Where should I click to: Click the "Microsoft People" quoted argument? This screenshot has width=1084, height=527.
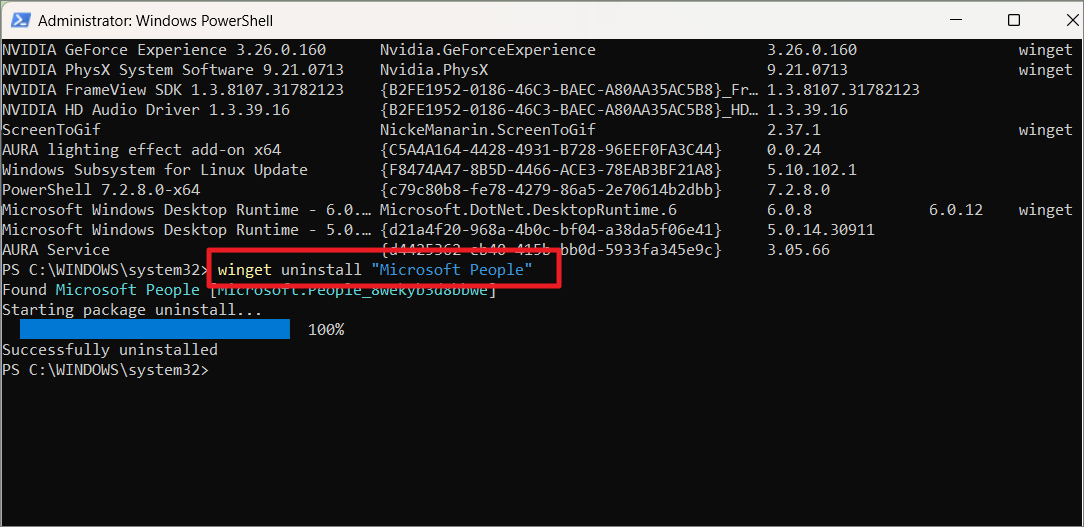click(452, 270)
